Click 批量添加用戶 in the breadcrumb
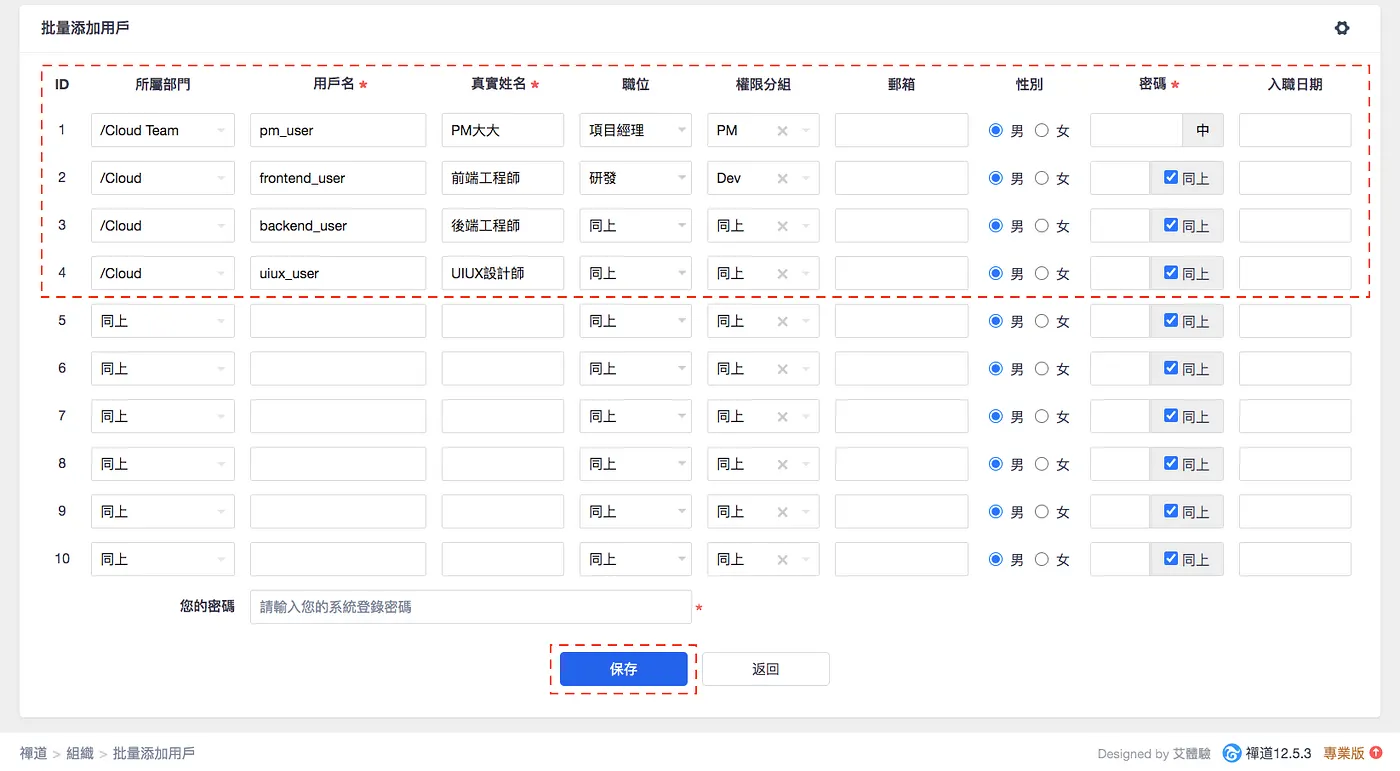The height and width of the screenshot is (771, 1400). click(154, 753)
